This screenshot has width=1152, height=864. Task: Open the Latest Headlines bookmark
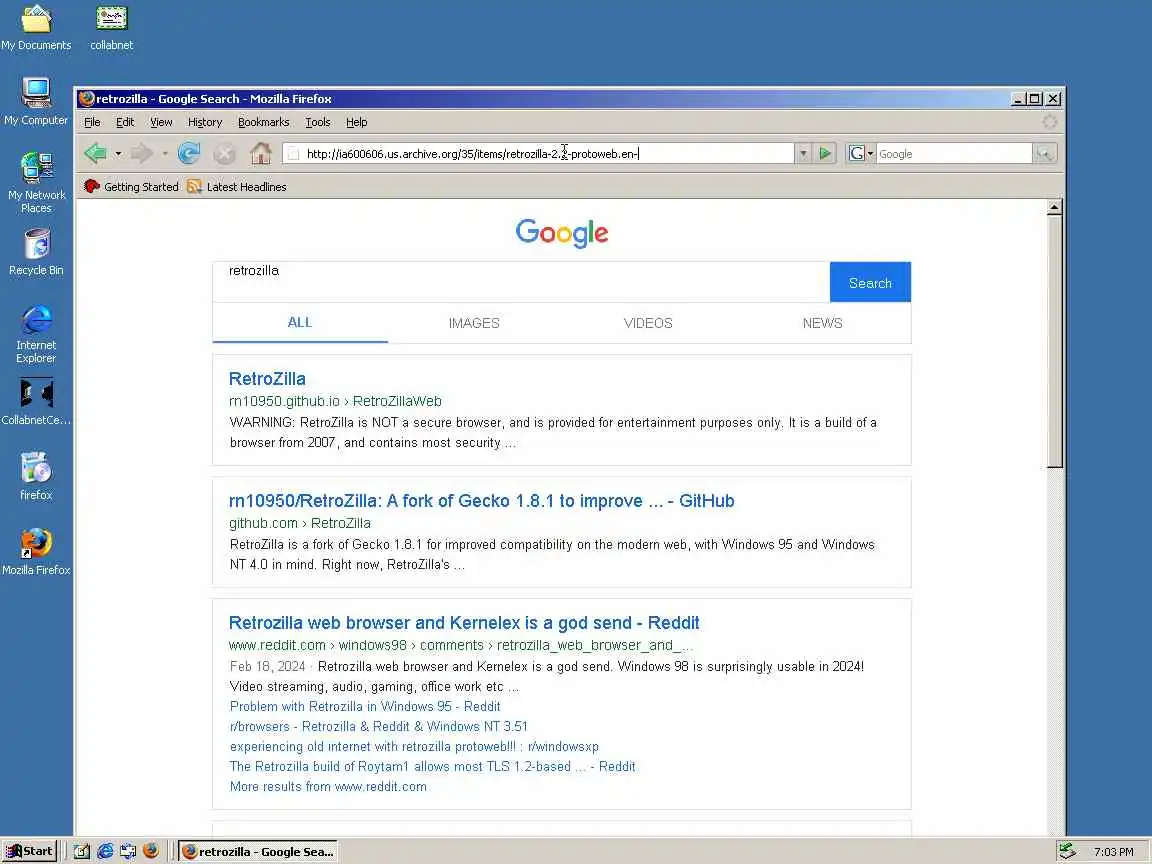click(237, 187)
